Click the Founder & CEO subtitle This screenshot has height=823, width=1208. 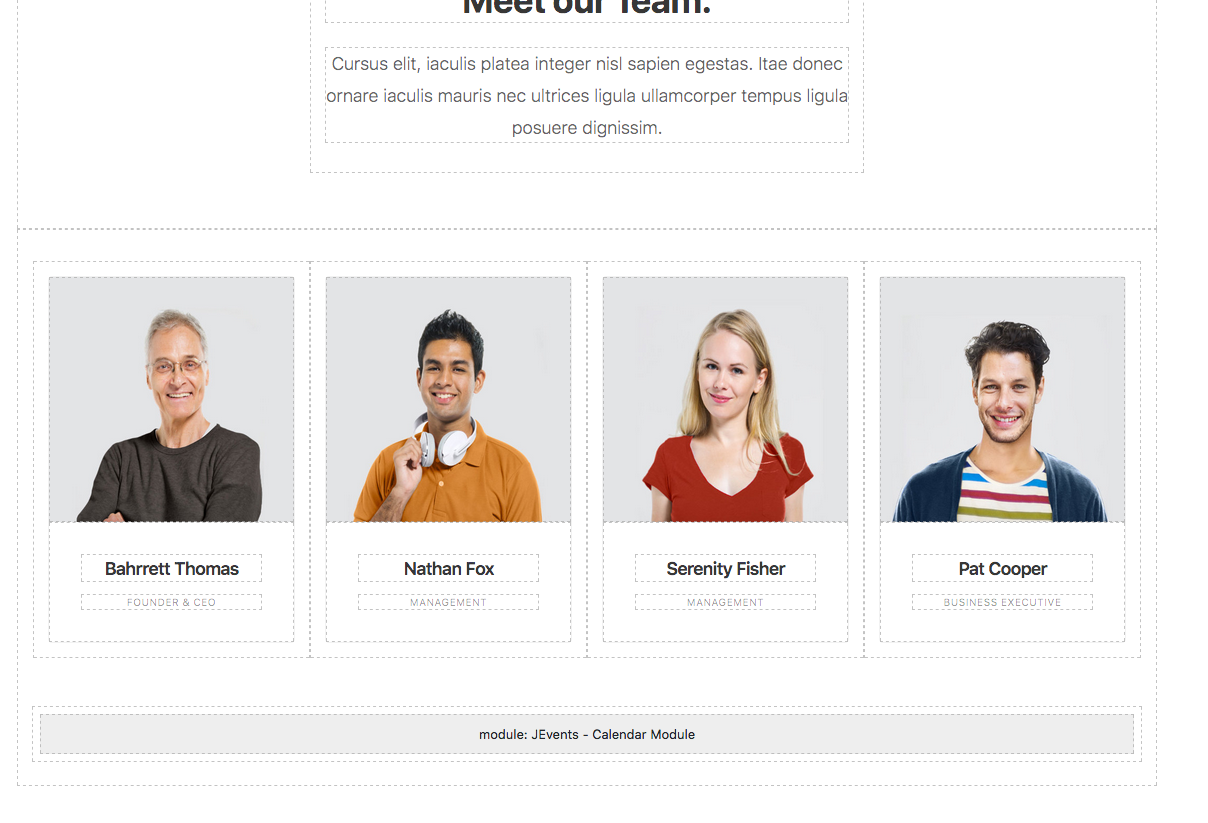171,602
